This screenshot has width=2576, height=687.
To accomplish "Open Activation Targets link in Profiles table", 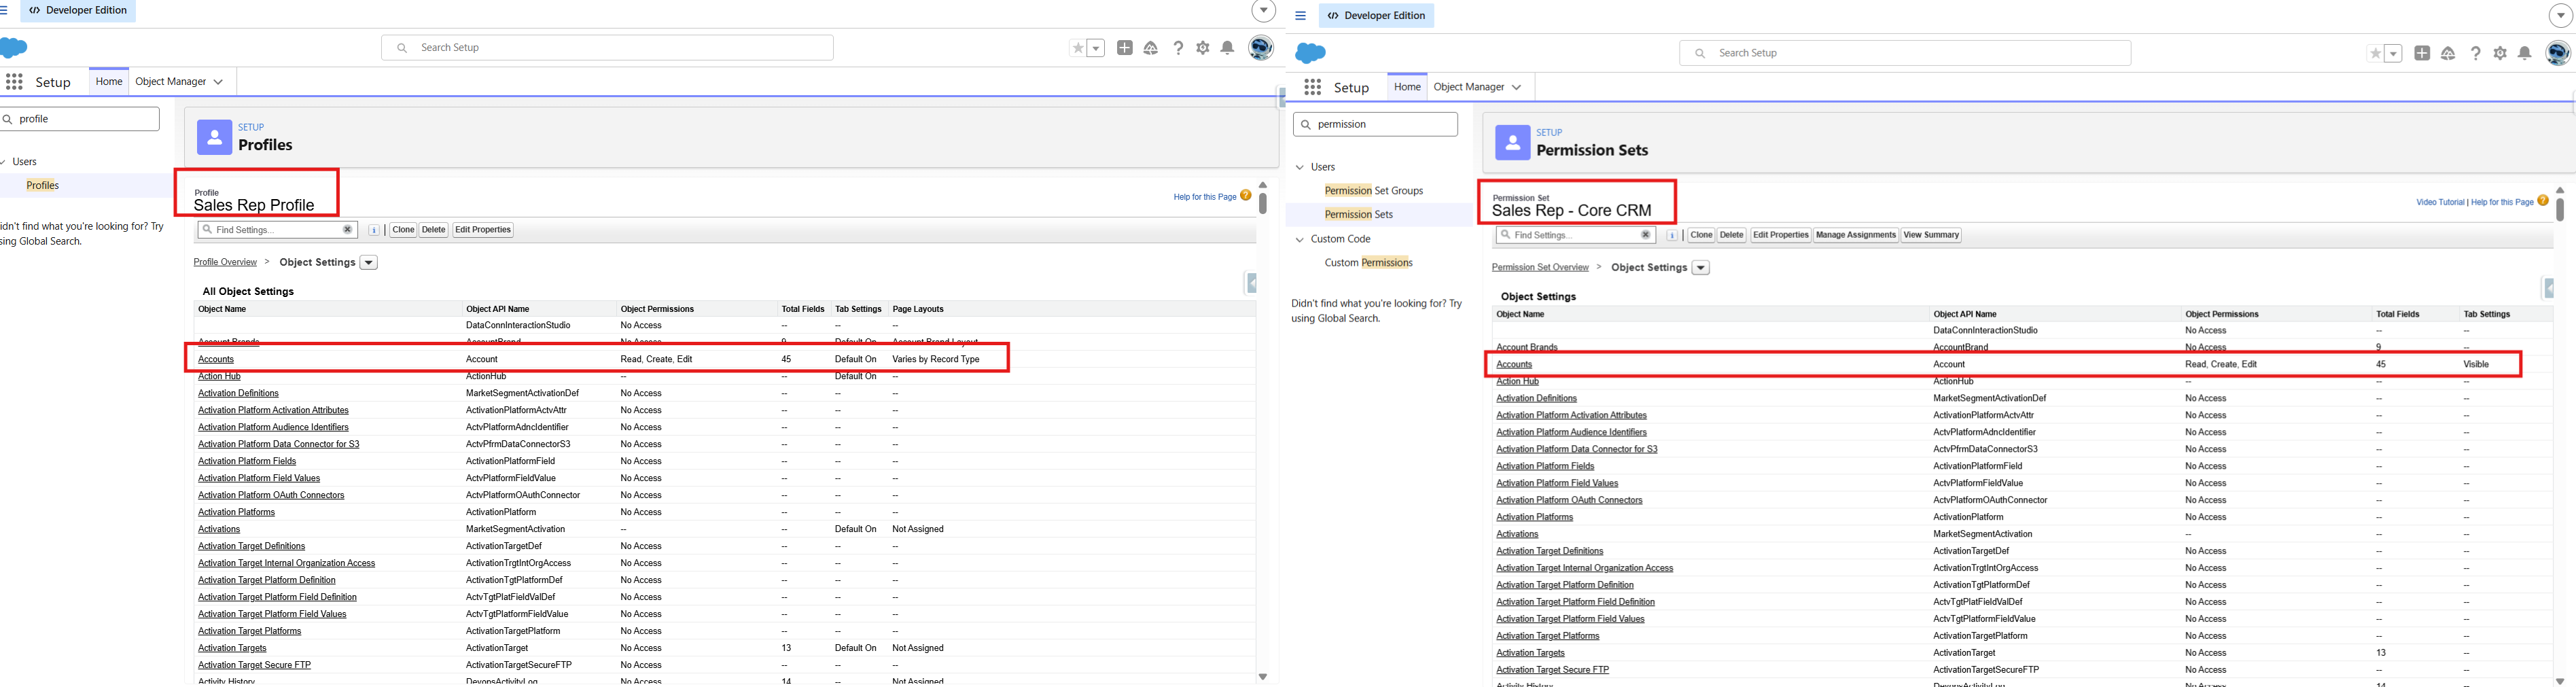I will [232, 648].
